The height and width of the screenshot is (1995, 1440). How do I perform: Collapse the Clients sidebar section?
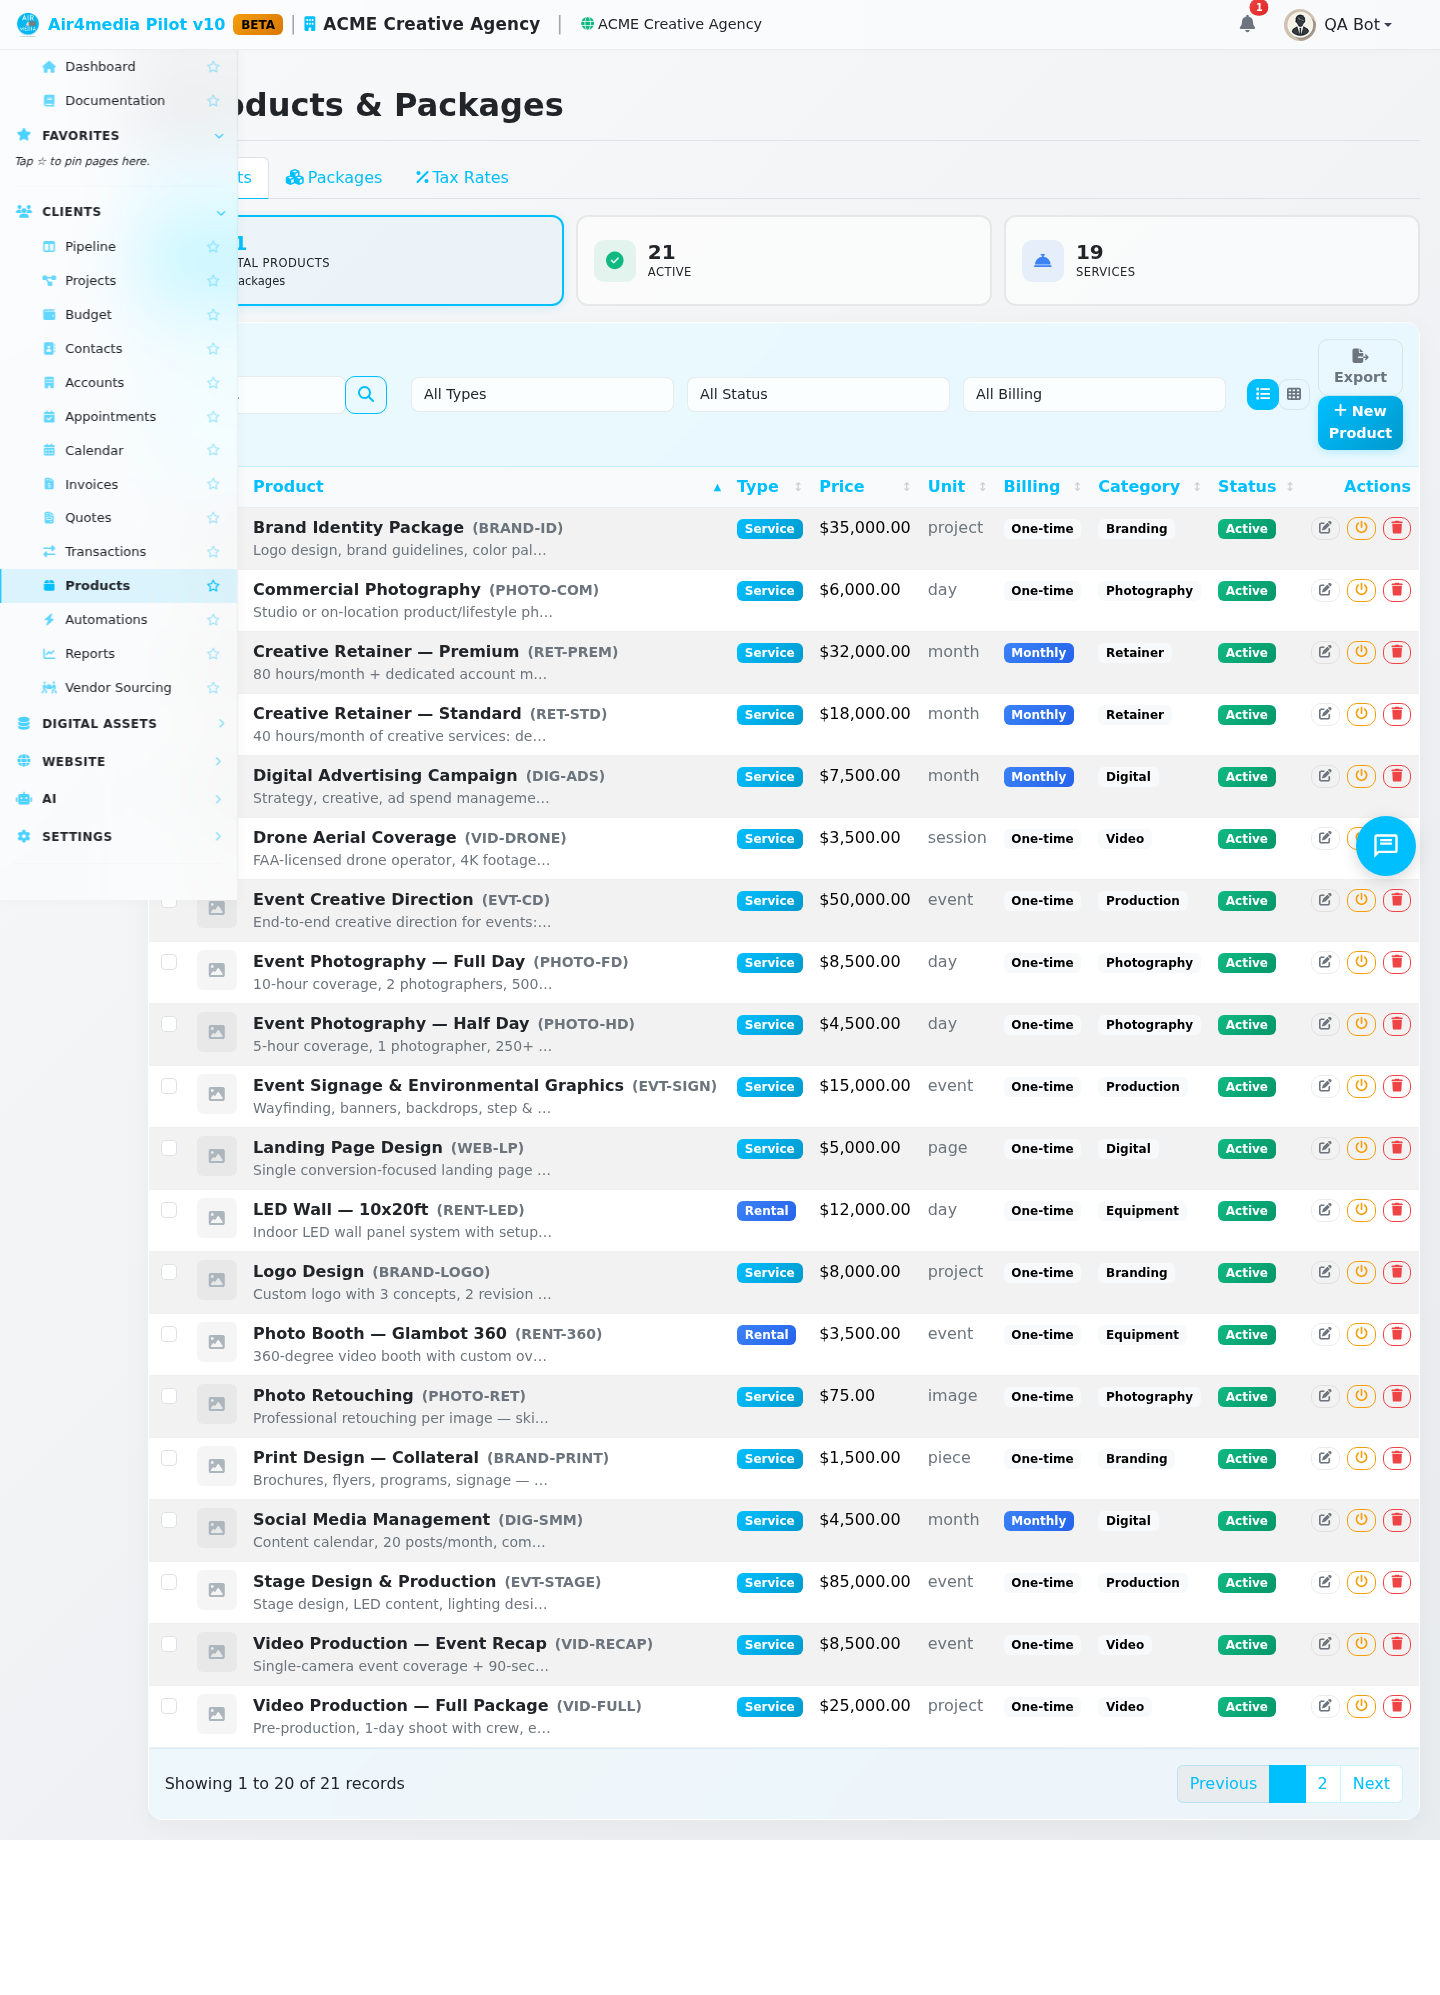click(x=120, y=212)
